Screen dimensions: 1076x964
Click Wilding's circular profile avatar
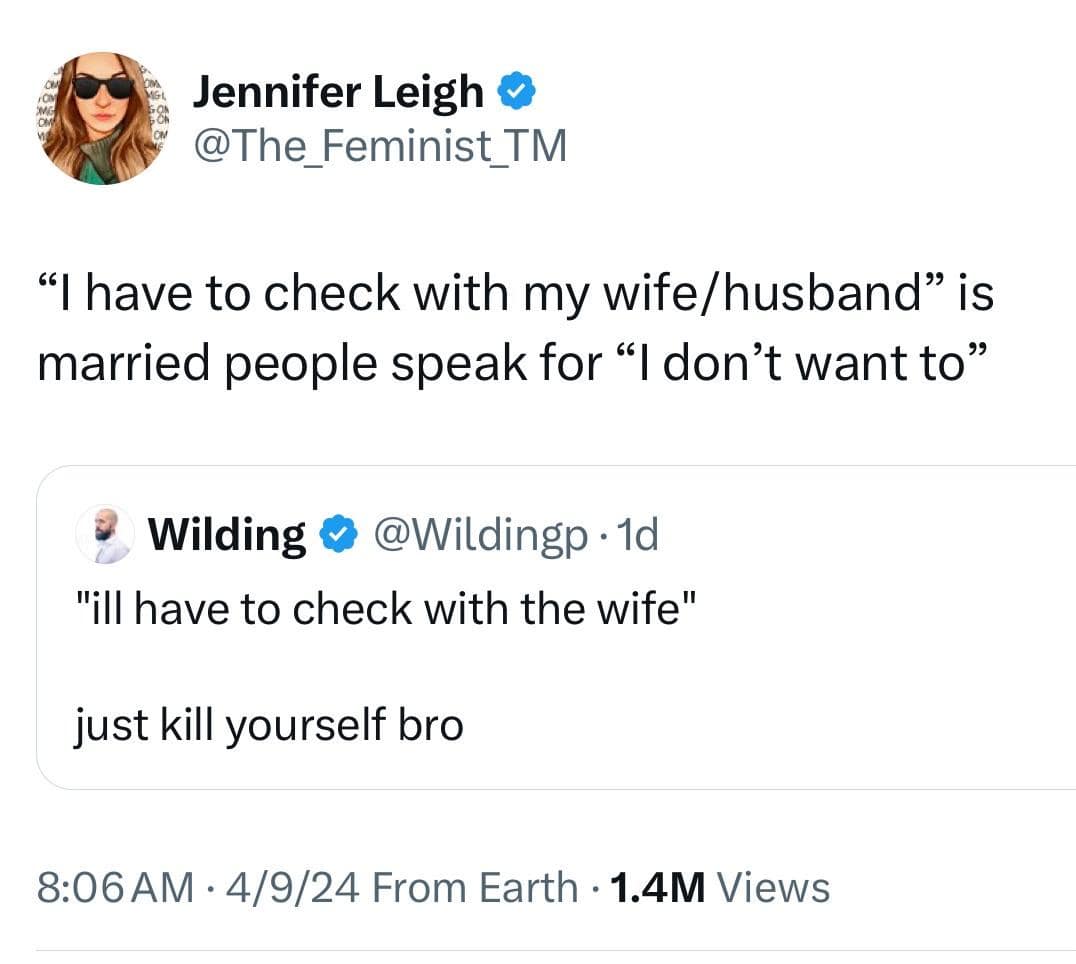tap(105, 533)
